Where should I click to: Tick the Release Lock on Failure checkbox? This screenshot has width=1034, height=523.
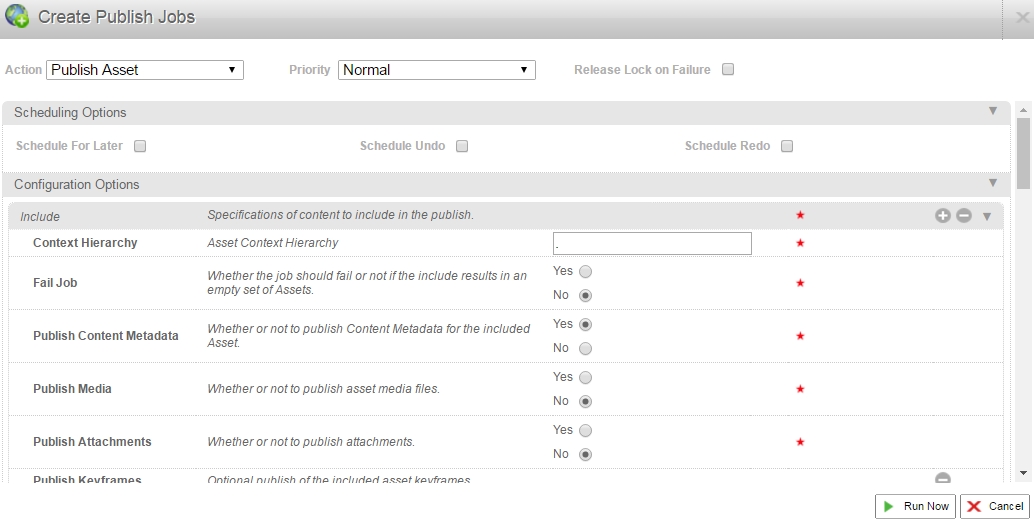point(728,70)
